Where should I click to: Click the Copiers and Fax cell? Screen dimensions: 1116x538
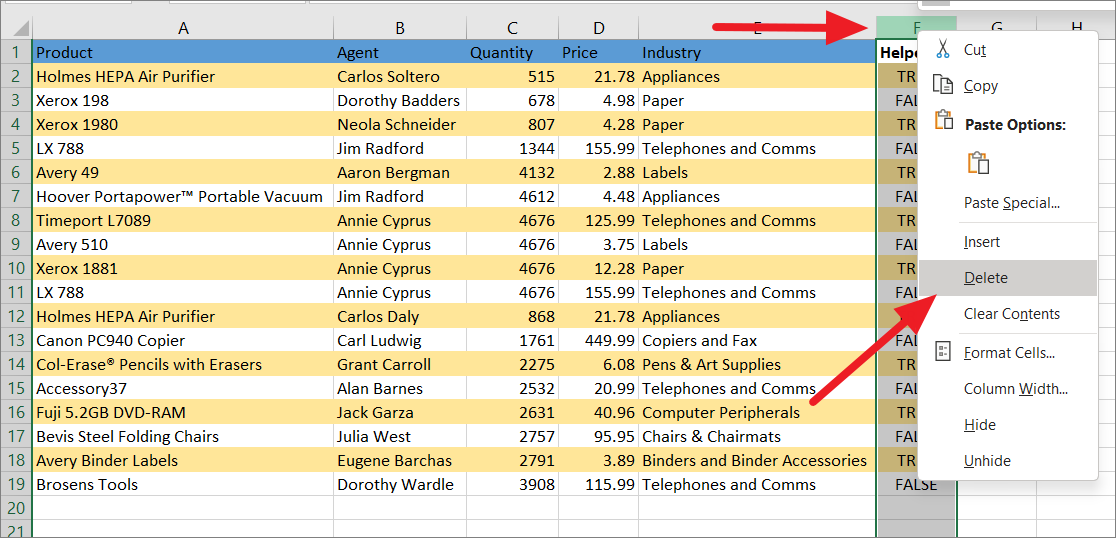(757, 341)
